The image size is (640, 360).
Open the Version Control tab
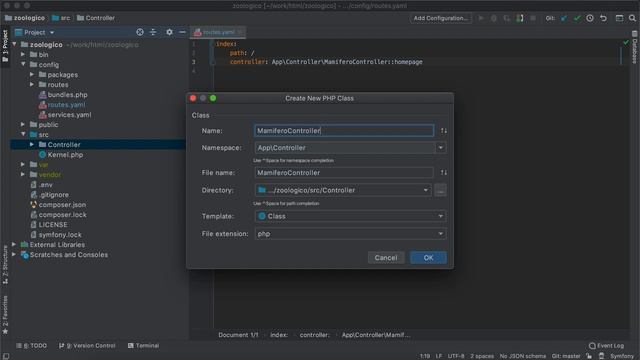pyautogui.click(x=87, y=346)
